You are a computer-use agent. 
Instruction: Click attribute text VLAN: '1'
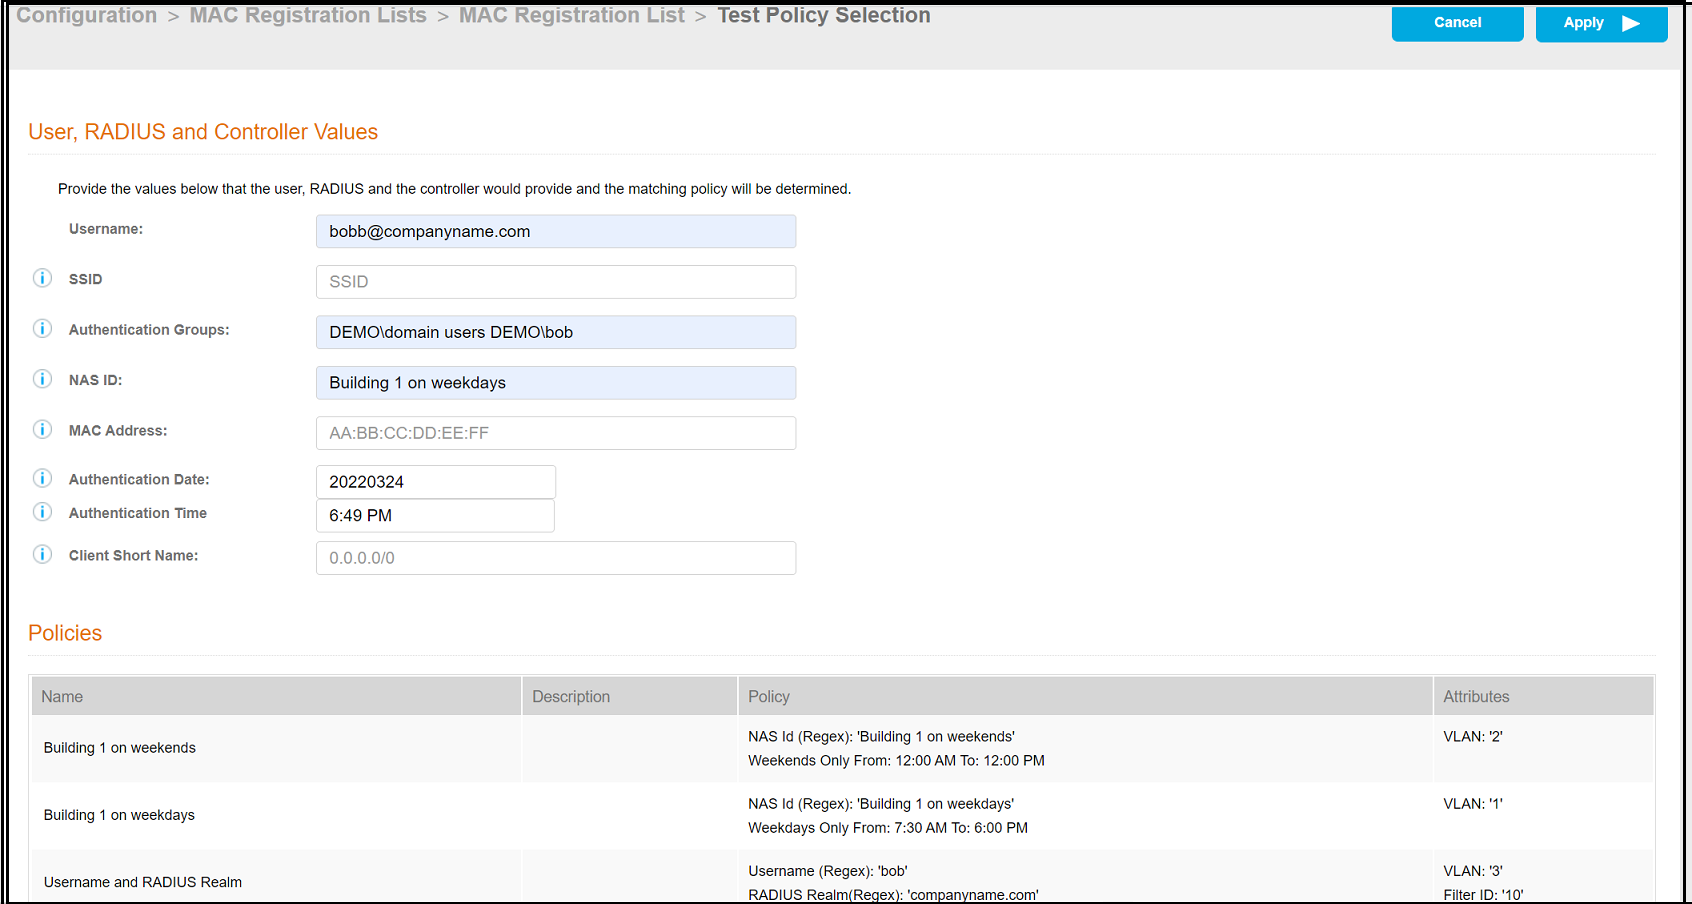1473,804
